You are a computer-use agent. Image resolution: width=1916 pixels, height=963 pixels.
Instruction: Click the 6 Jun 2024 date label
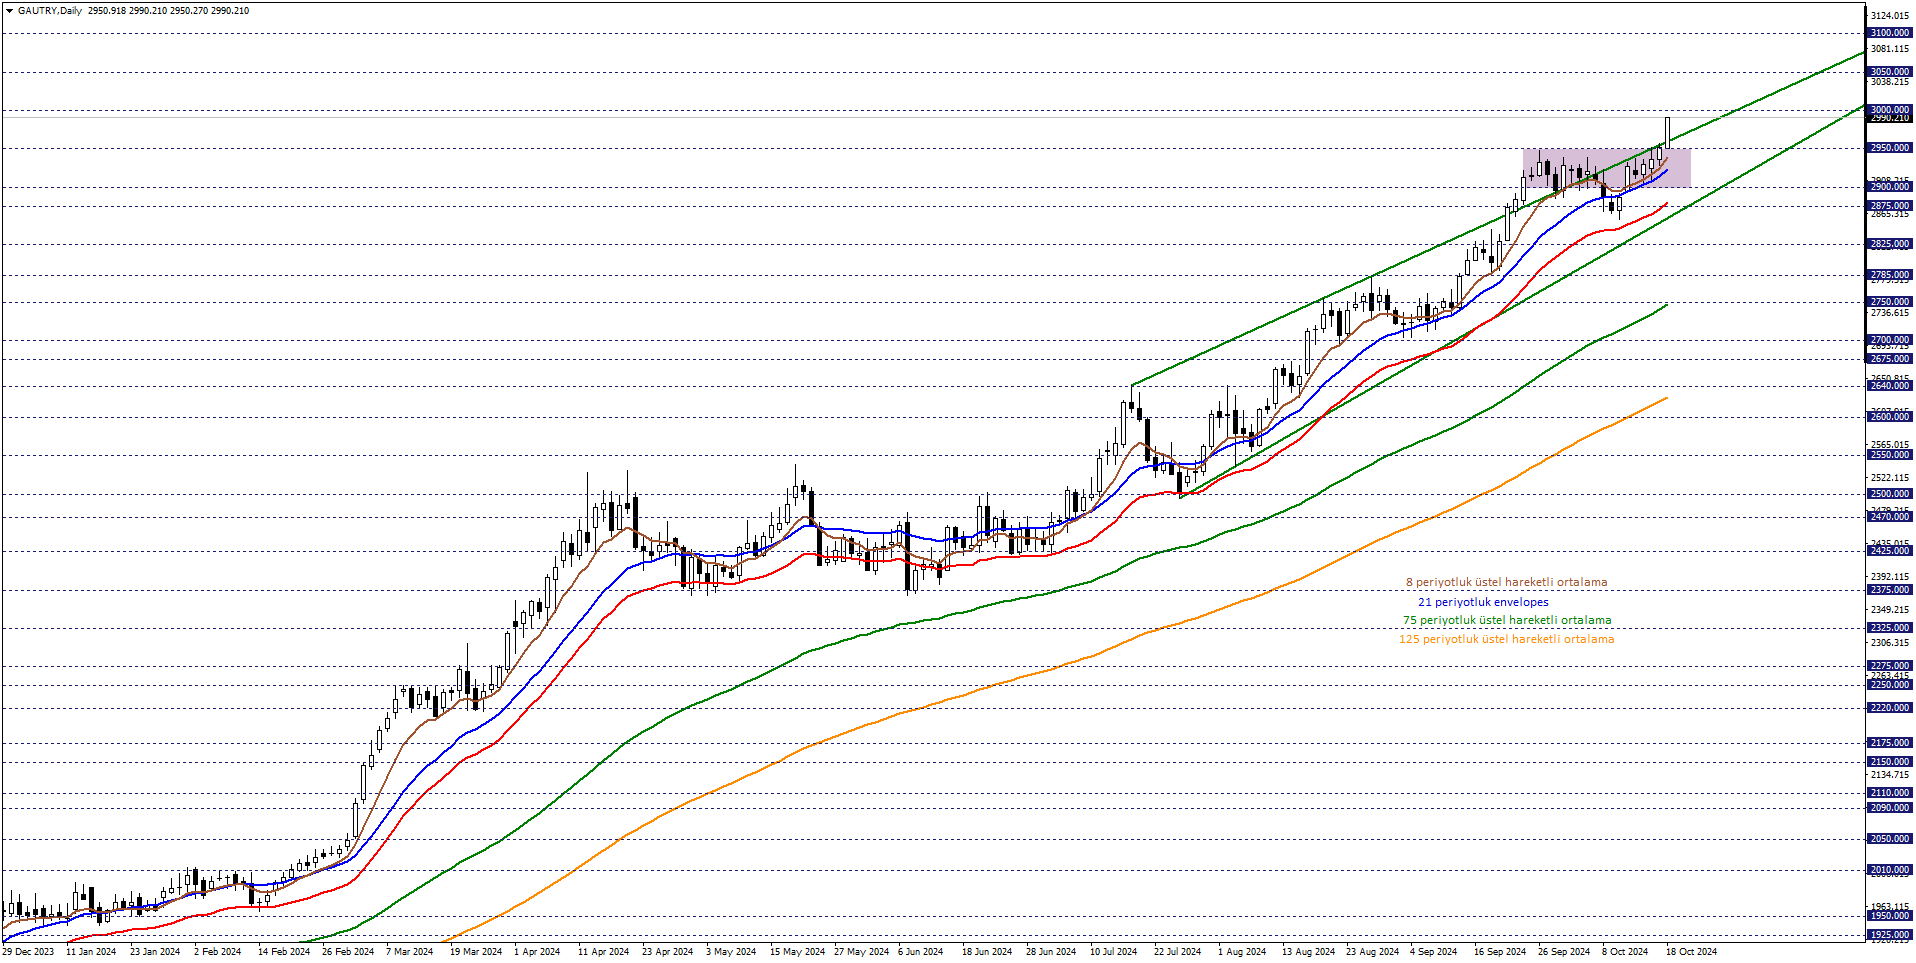(920, 952)
